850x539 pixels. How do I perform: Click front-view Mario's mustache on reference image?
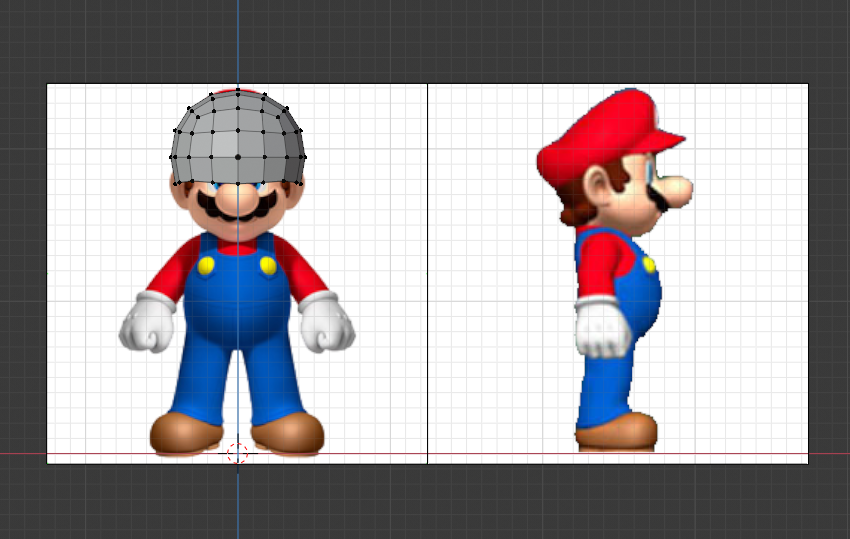[237, 206]
